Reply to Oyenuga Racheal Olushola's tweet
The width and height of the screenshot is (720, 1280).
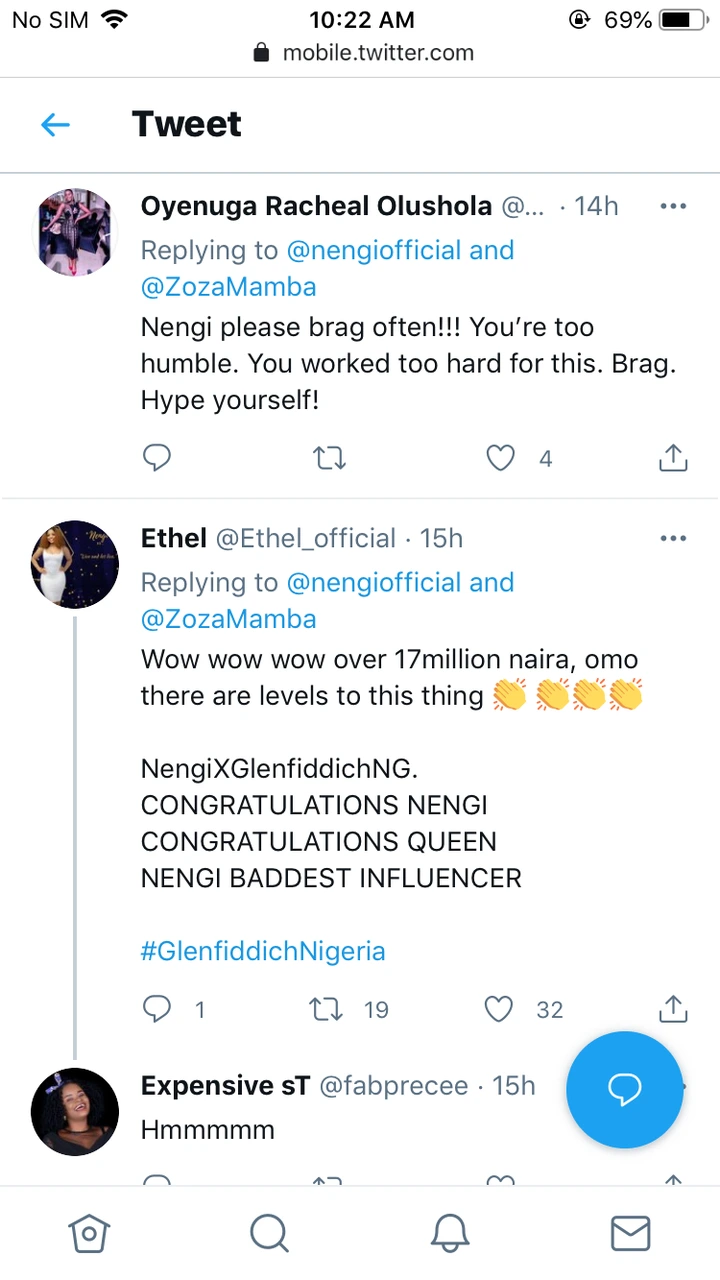tap(156, 458)
